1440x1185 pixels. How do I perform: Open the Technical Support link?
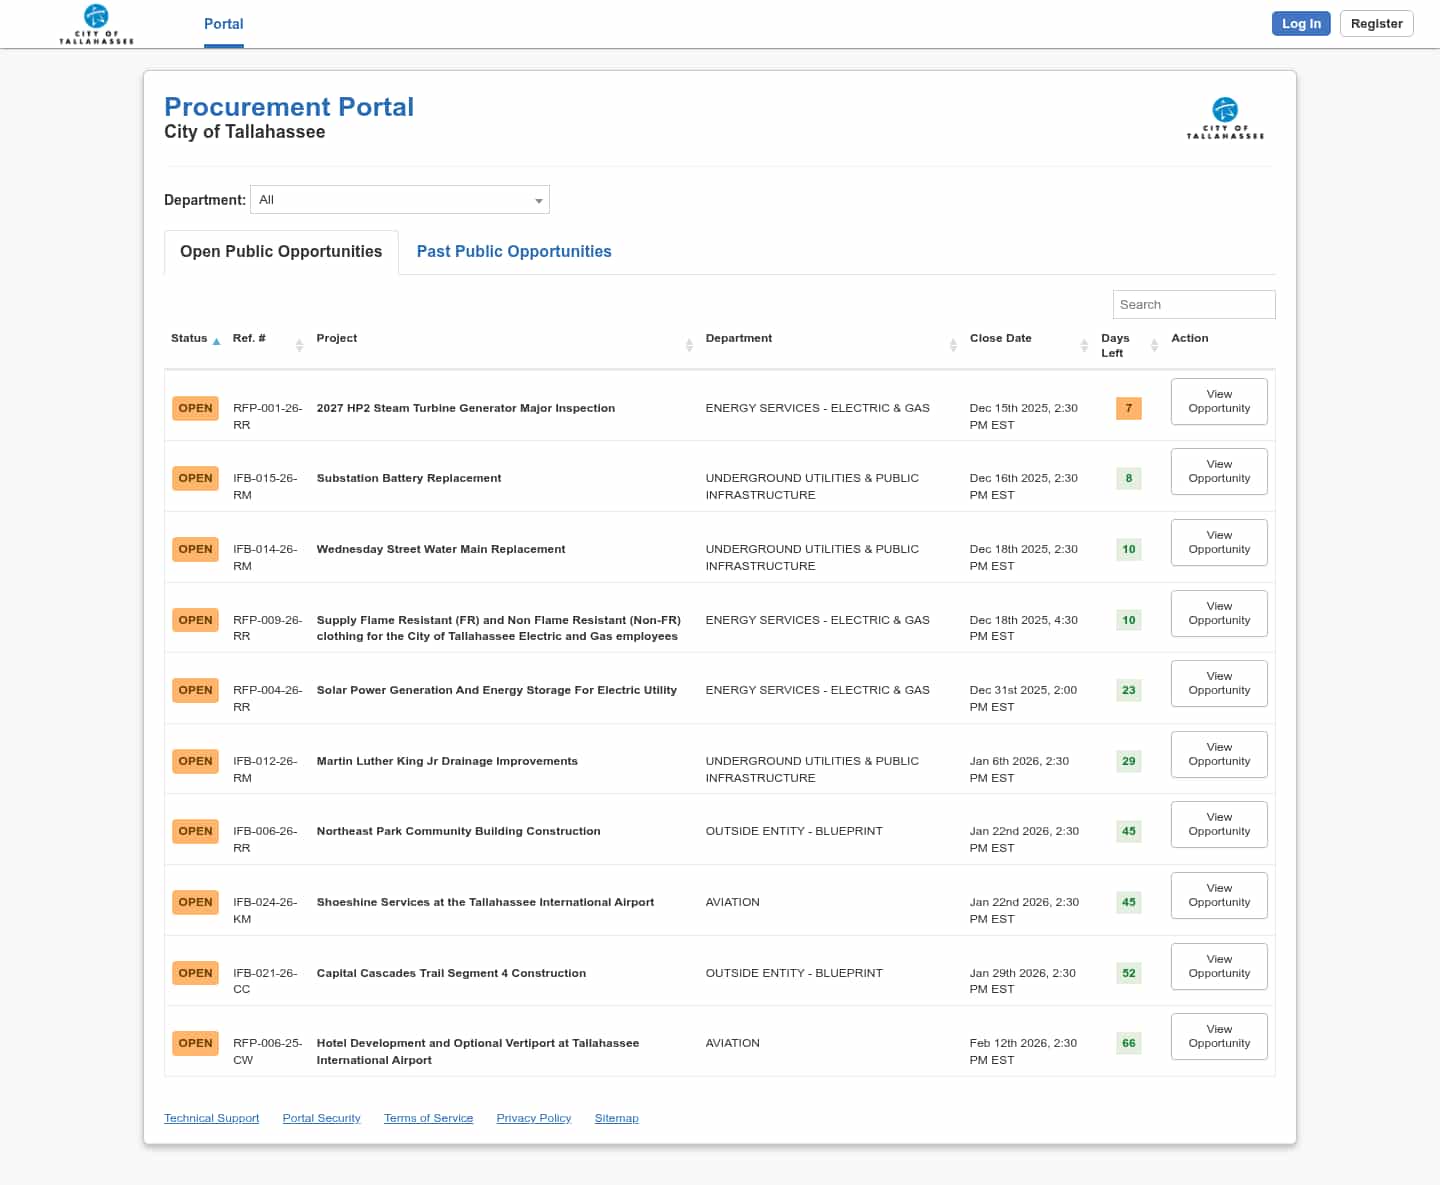(x=211, y=1118)
